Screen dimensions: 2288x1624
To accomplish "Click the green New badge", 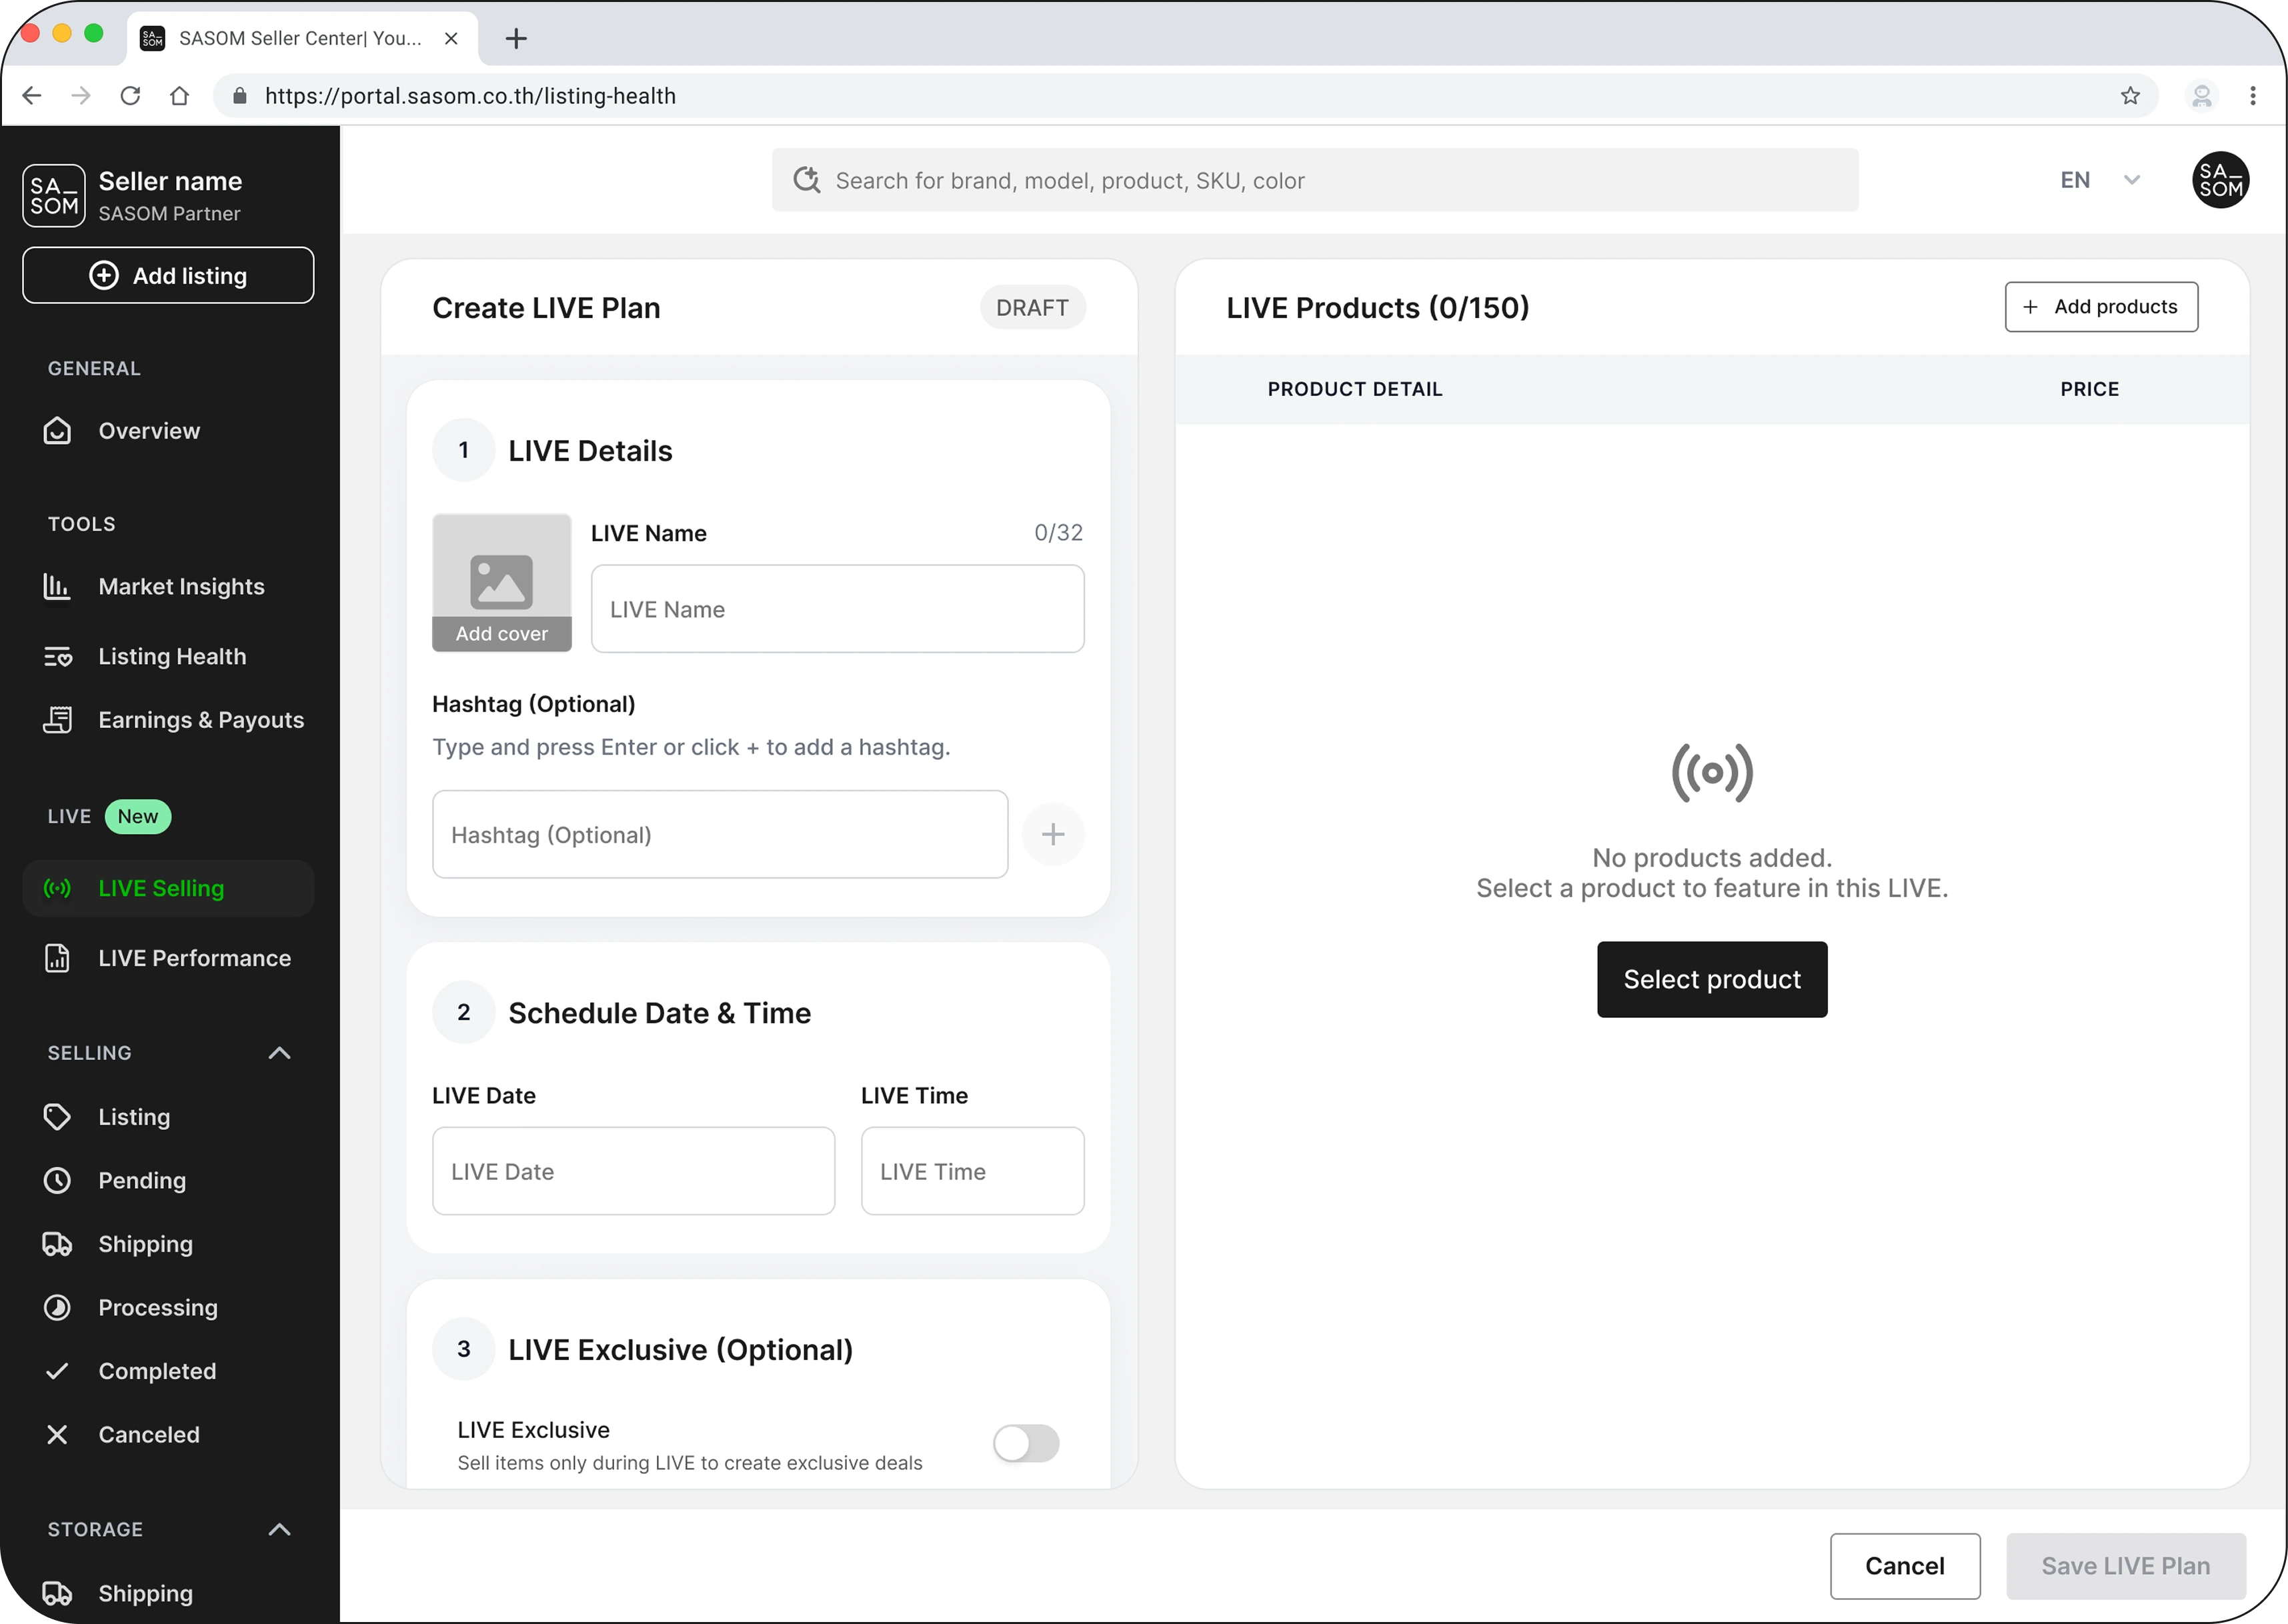I will click(x=138, y=816).
